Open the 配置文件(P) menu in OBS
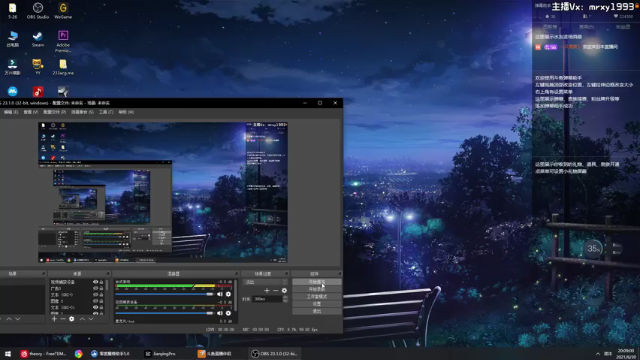The image size is (640, 360). pyautogui.click(x=54, y=112)
